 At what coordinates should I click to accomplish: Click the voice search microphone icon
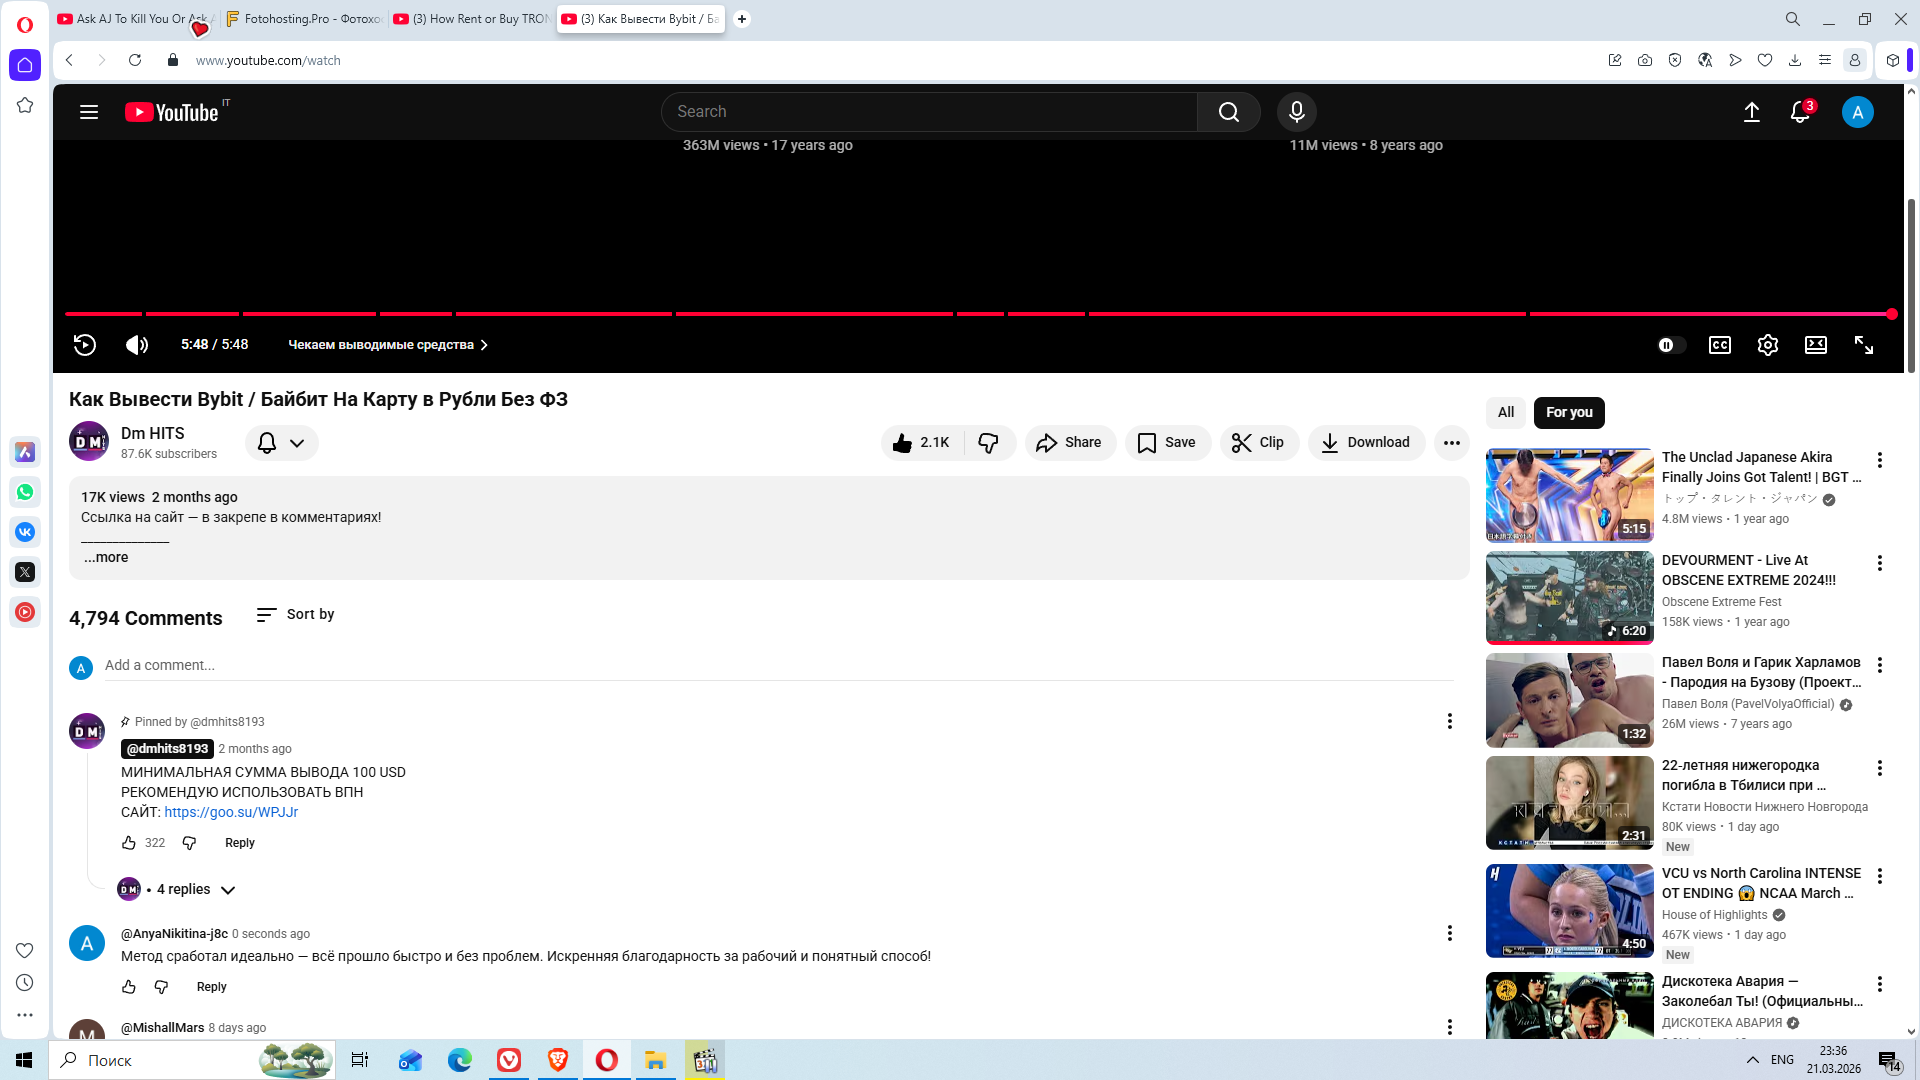(1296, 112)
